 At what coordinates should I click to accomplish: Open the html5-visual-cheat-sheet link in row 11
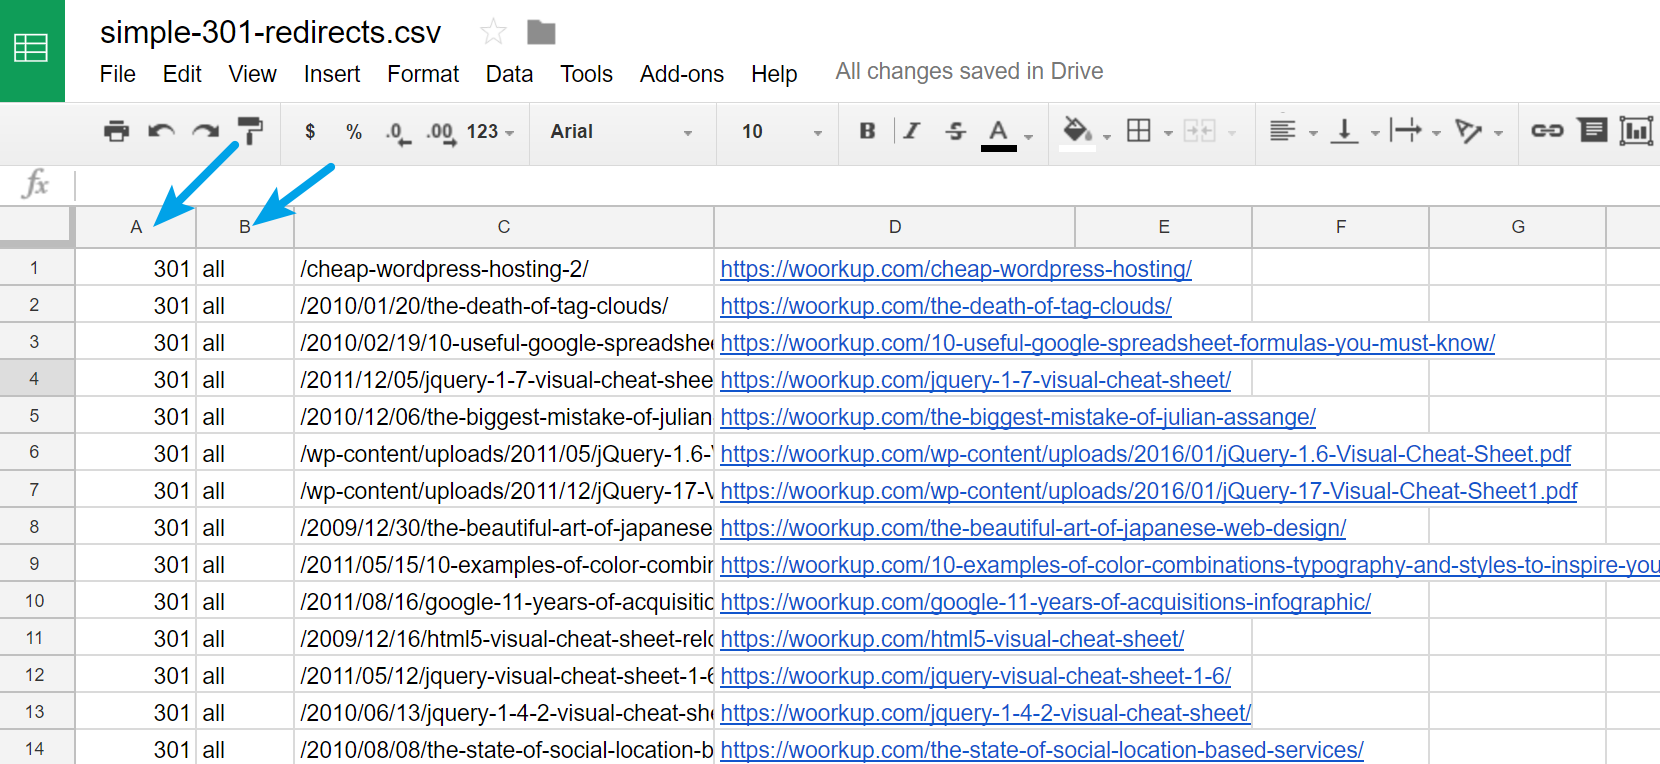[952, 639]
